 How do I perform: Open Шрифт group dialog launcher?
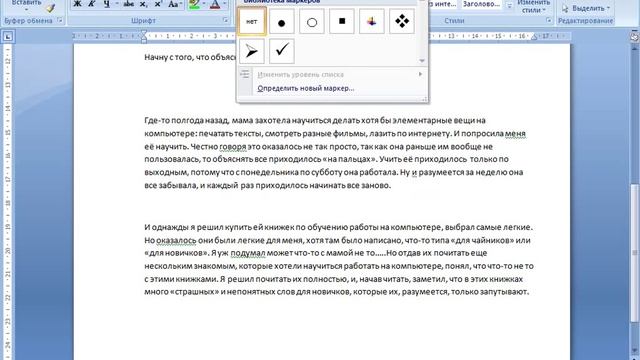[226, 20]
